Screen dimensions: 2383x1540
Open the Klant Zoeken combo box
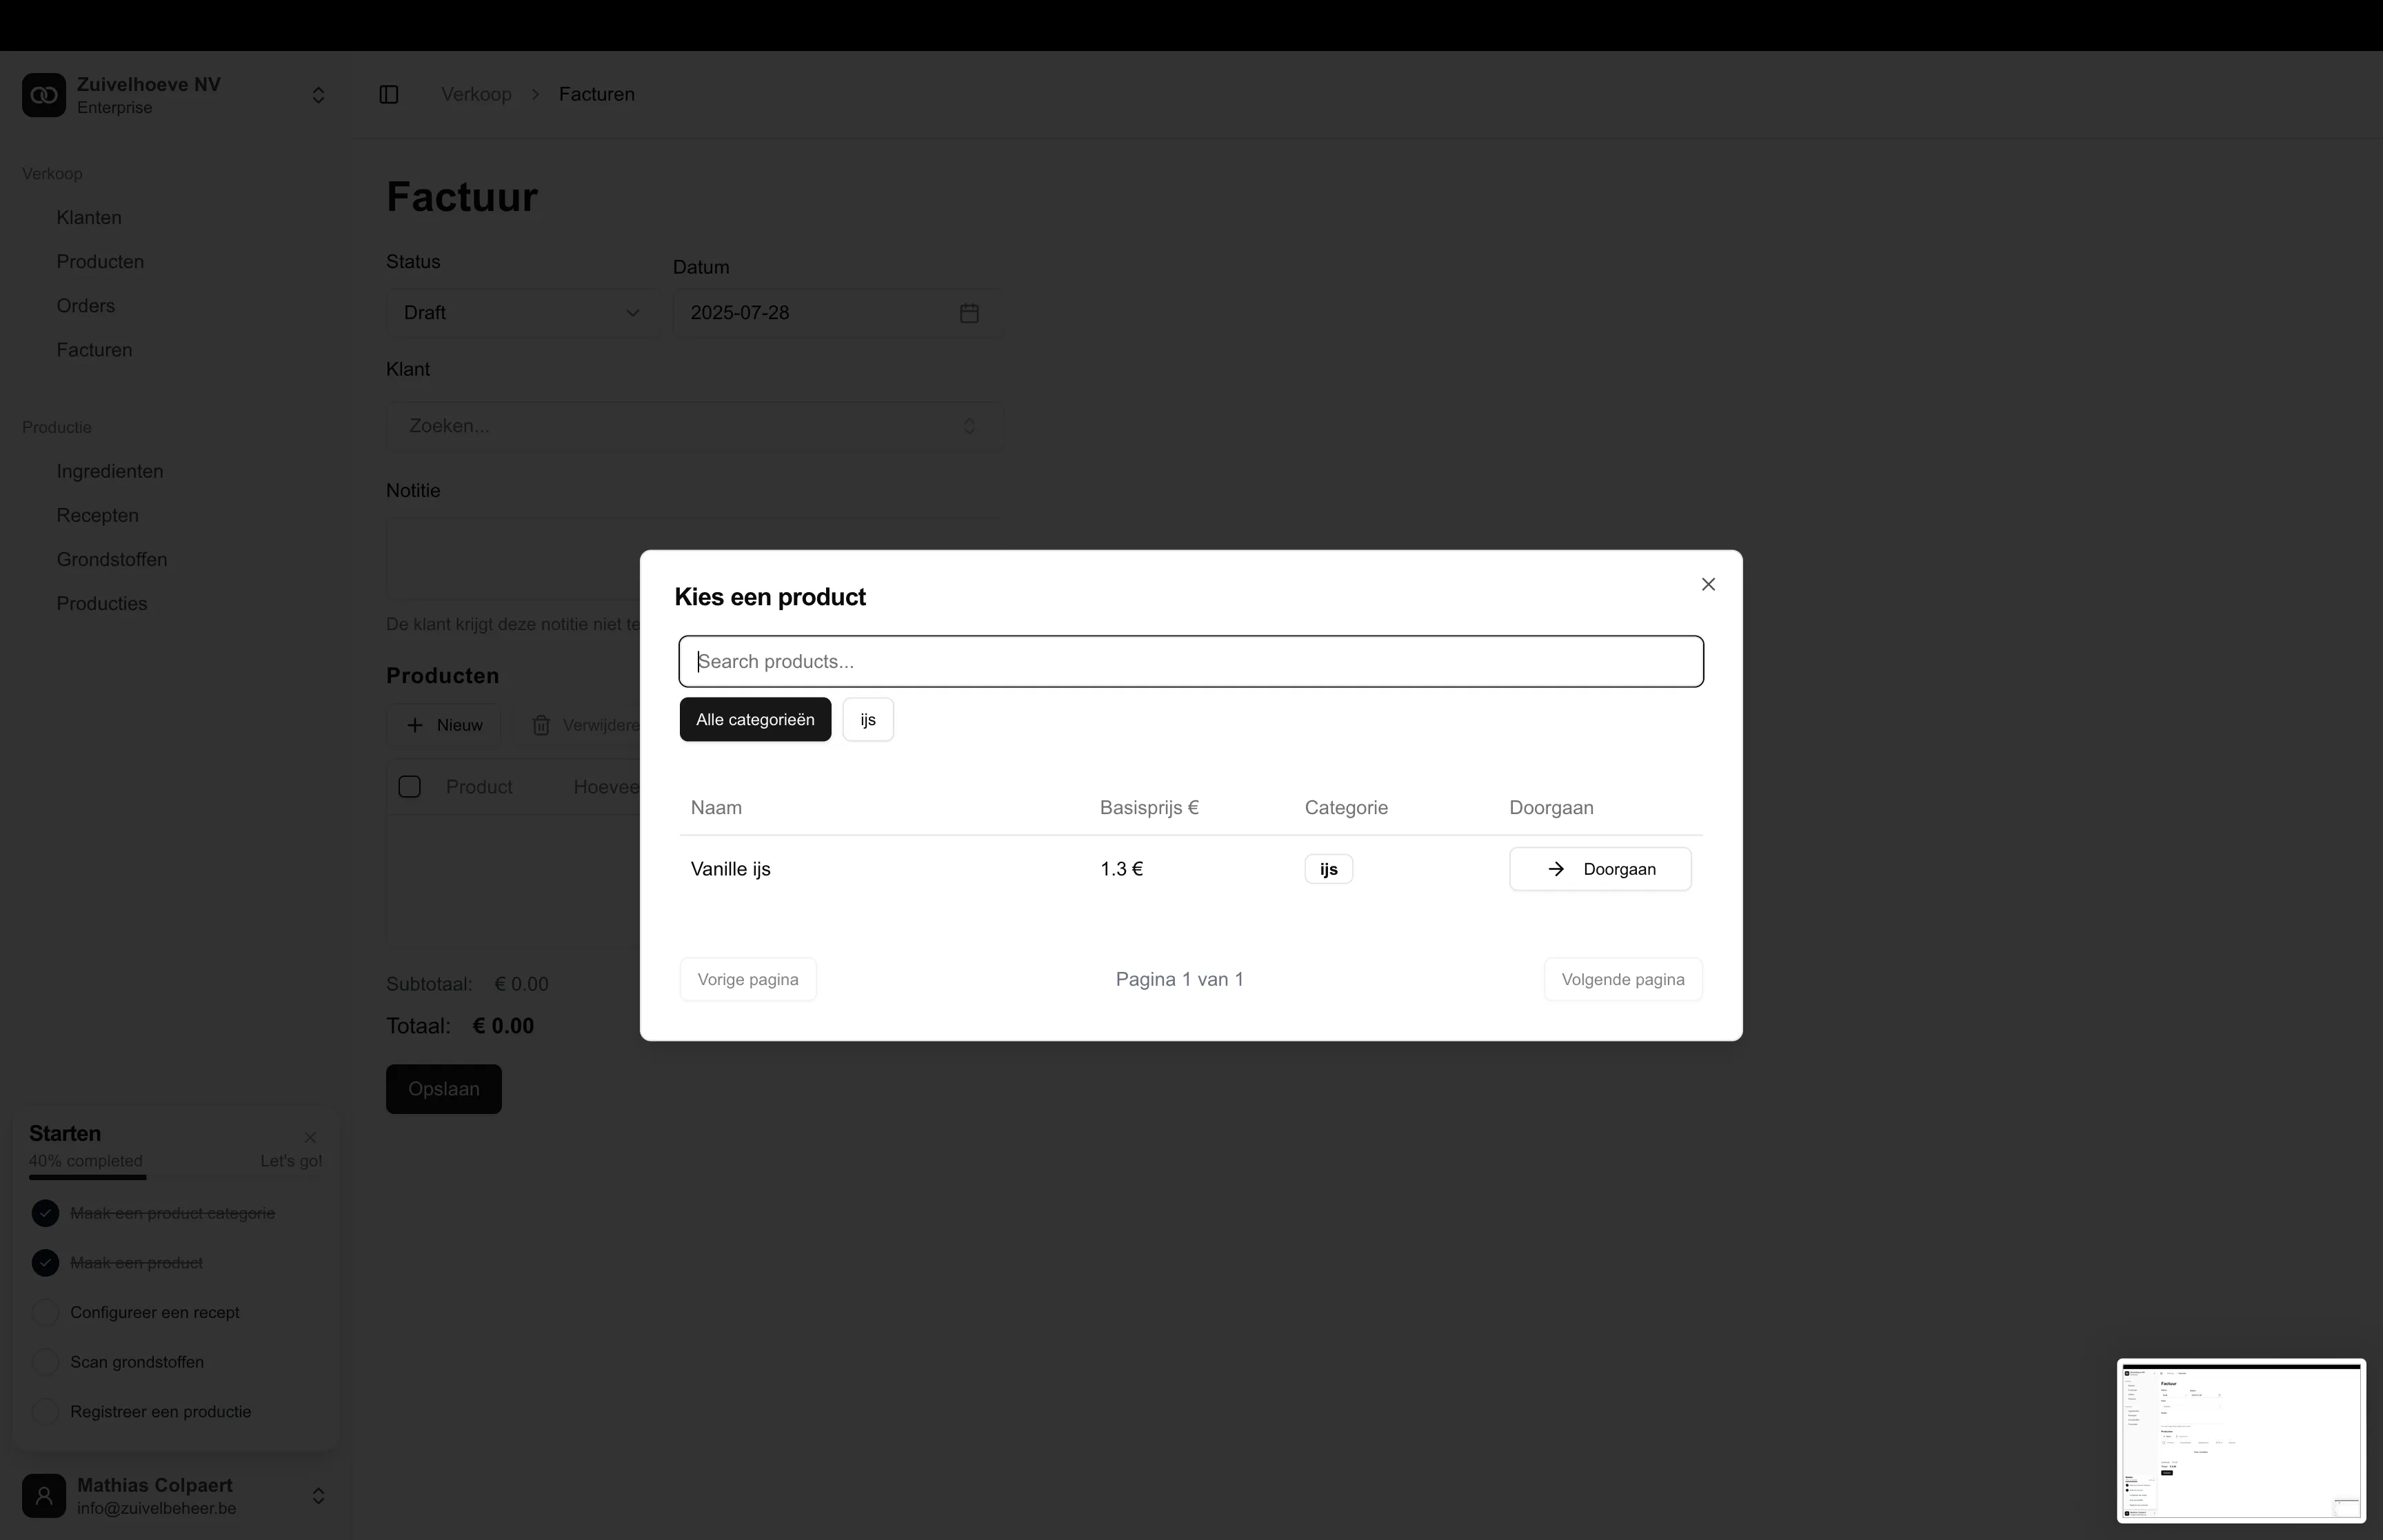[694, 426]
